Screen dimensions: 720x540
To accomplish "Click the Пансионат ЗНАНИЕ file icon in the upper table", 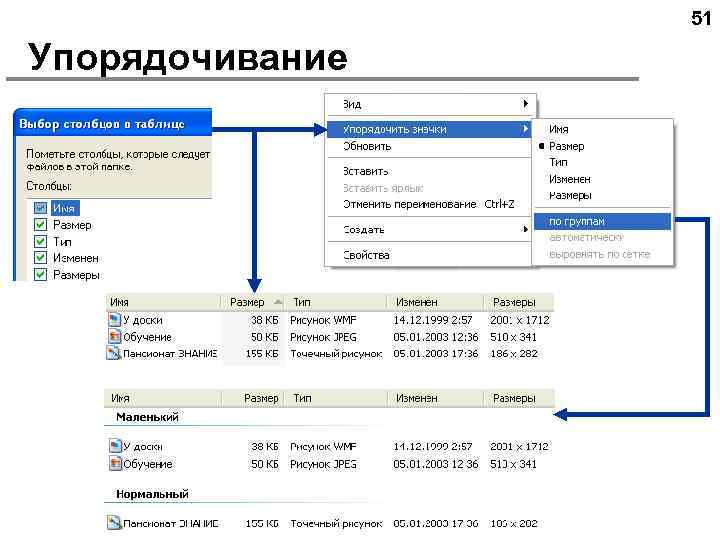I will click(114, 353).
